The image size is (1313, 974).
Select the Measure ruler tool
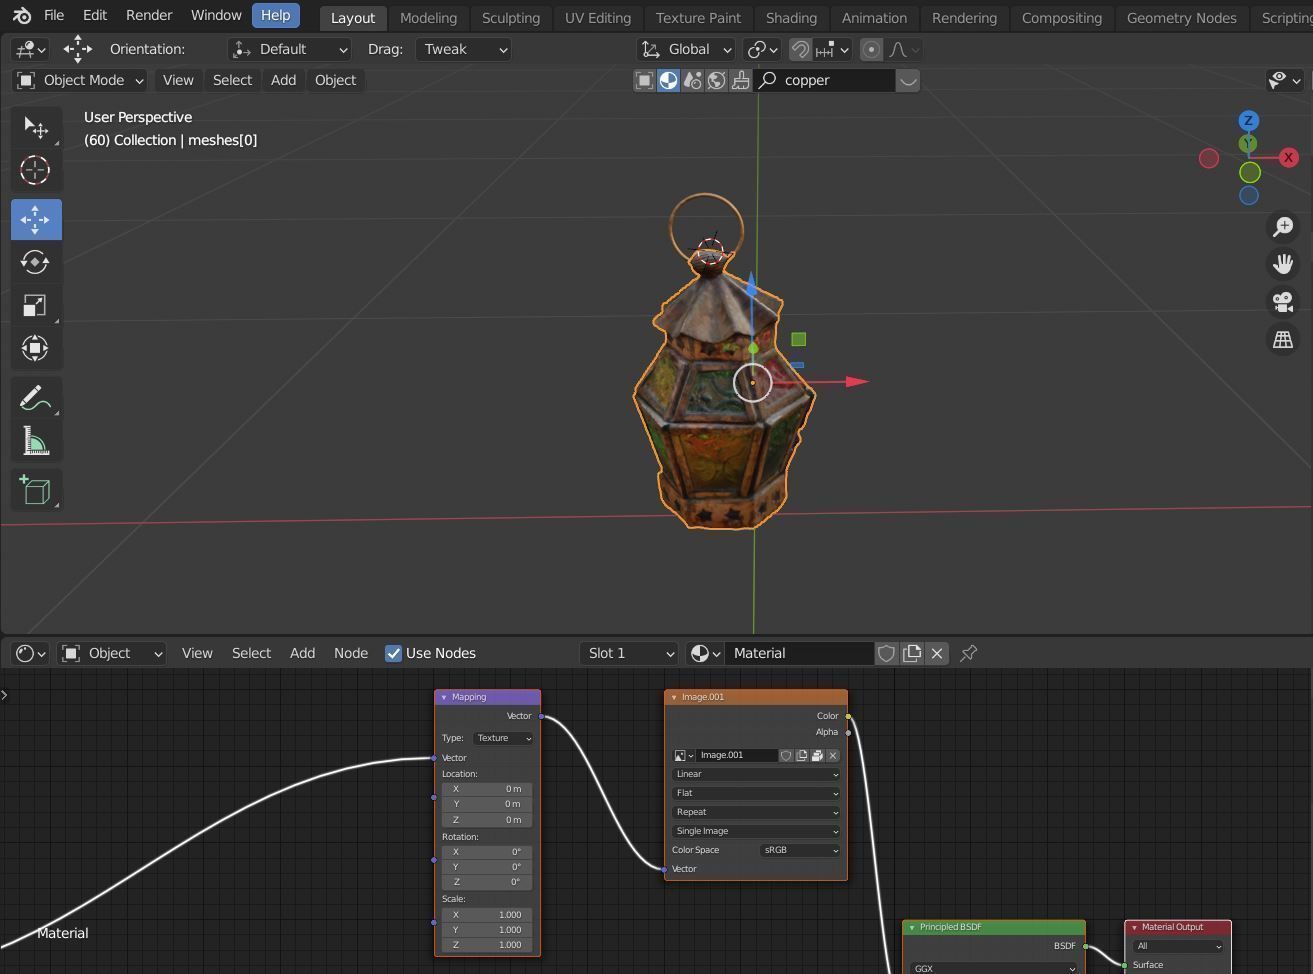point(36,441)
